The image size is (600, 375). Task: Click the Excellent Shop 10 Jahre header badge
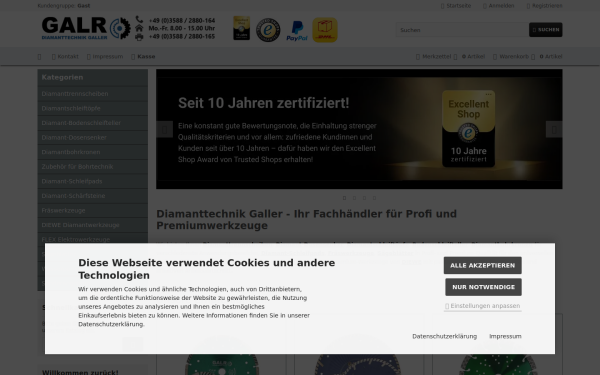pos(241,28)
